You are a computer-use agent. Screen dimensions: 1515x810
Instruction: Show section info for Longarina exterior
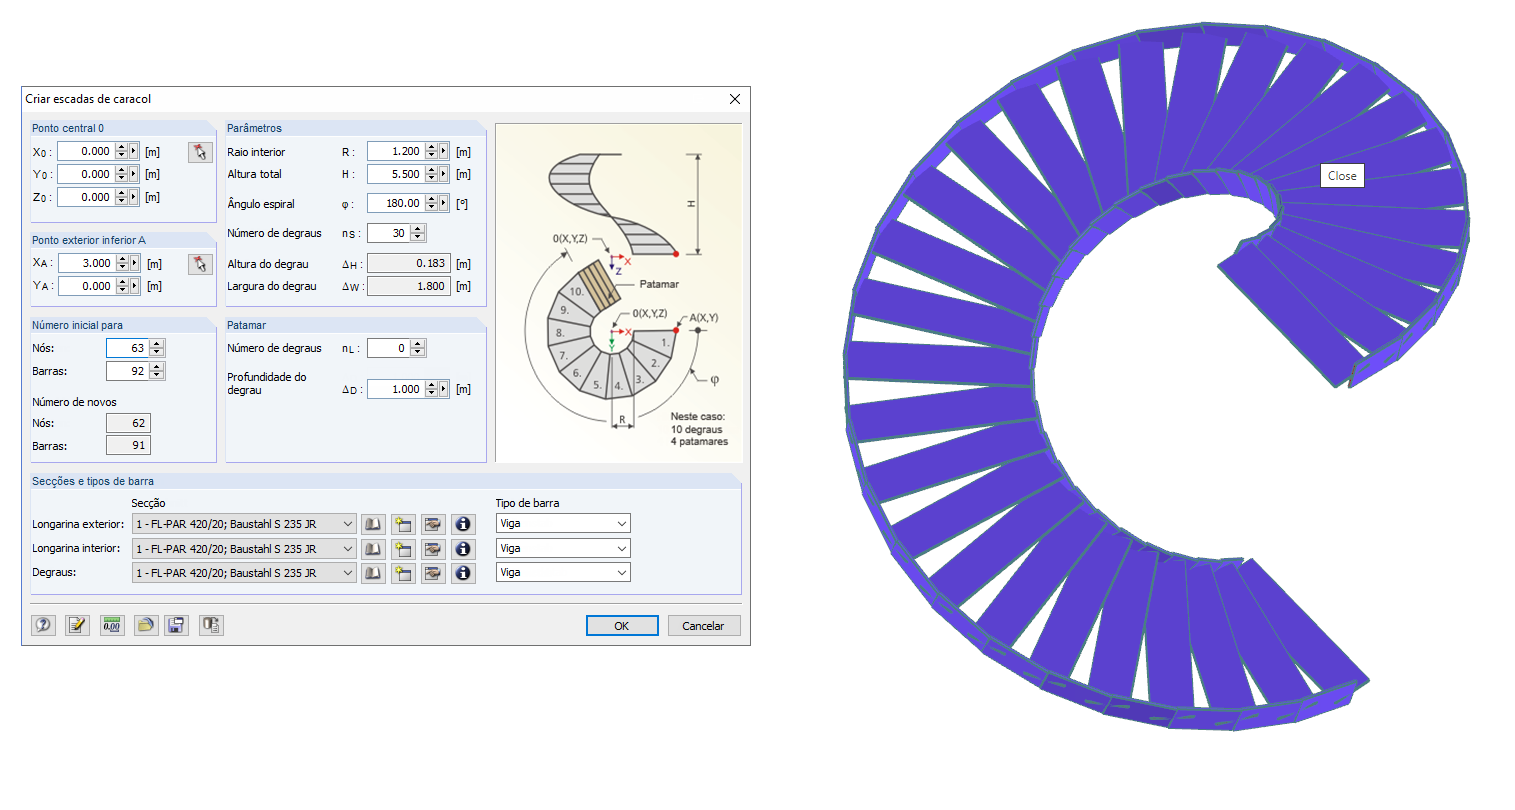[463, 524]
